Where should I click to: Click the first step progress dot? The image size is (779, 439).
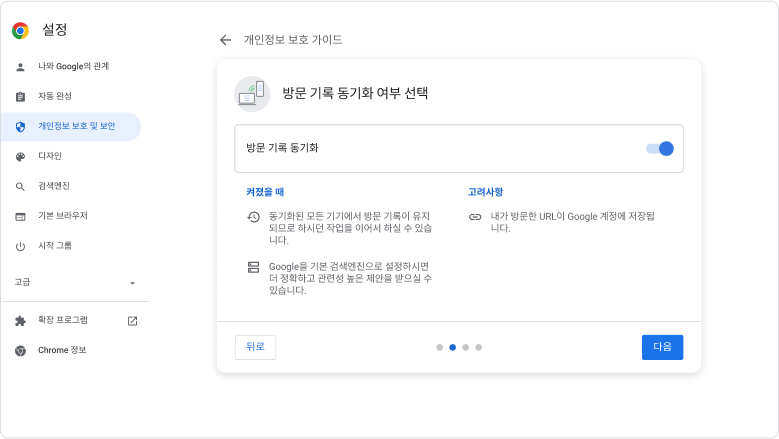(440, 347)
